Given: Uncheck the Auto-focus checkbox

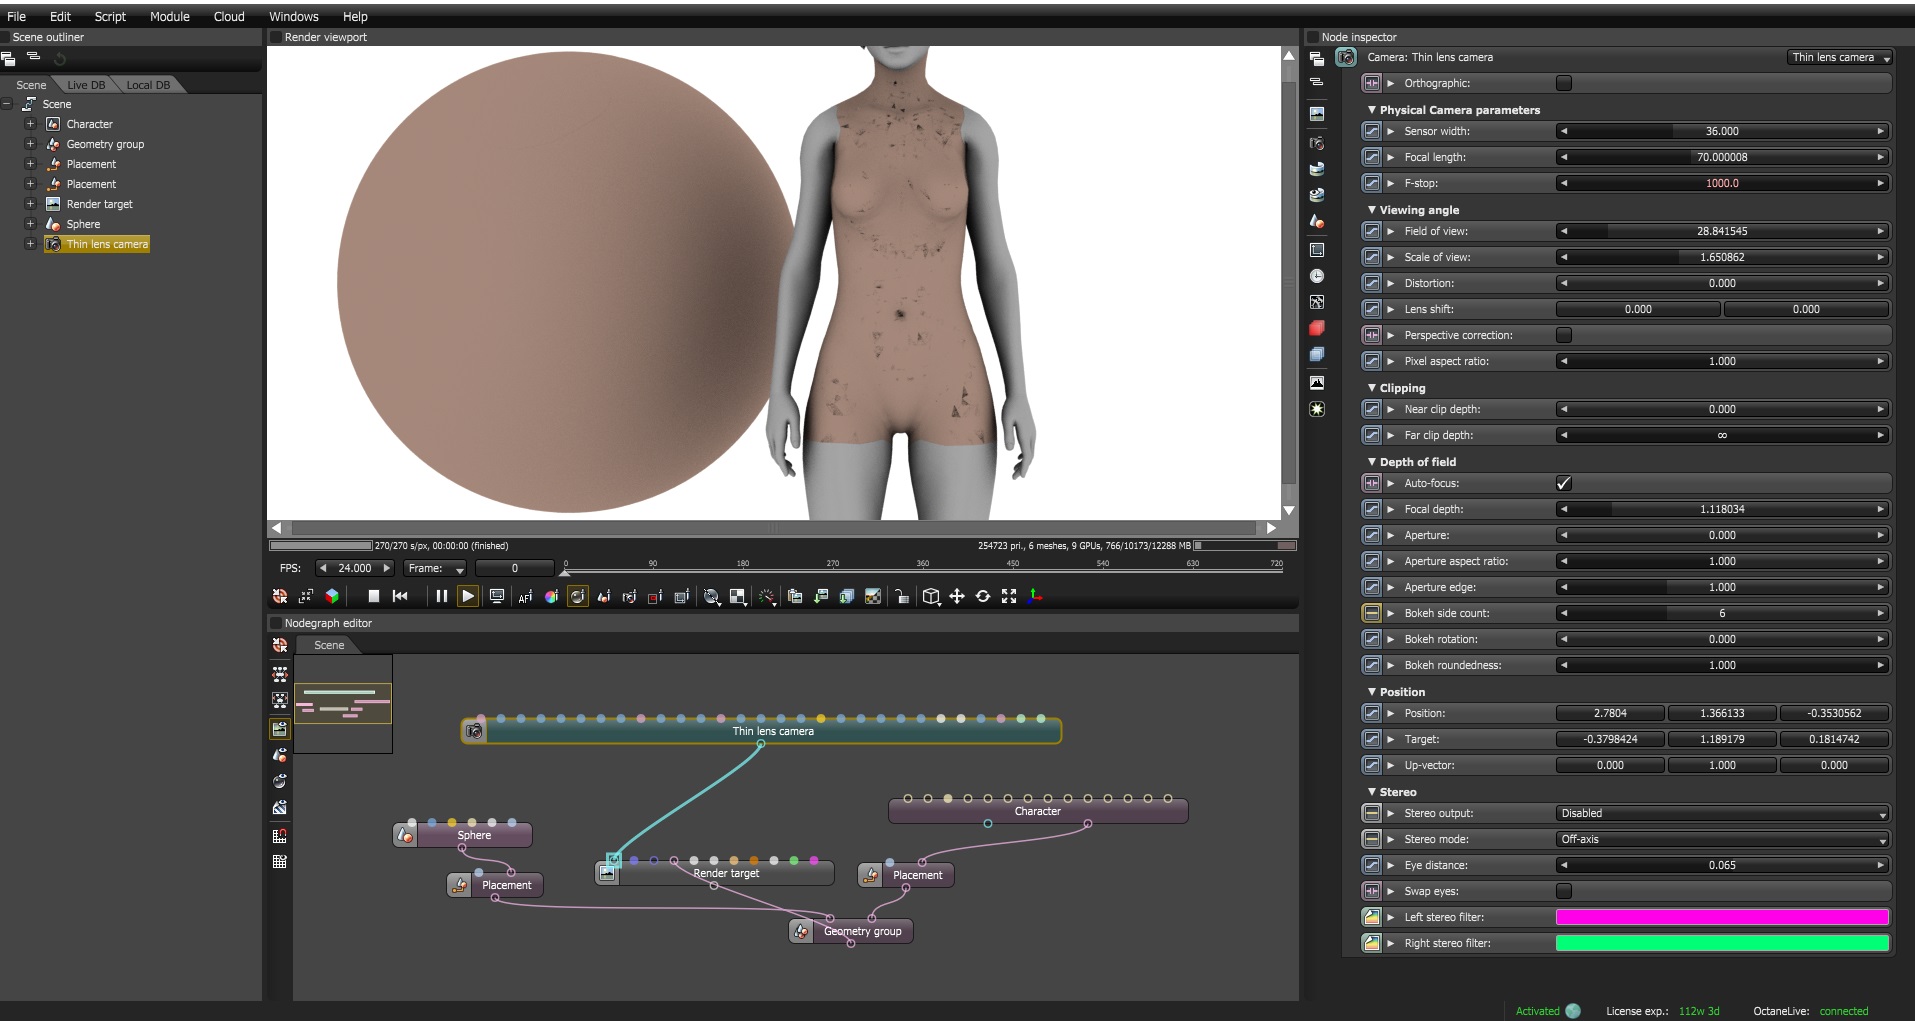Looking at the screenshot, I should (x=1564, y=483).
